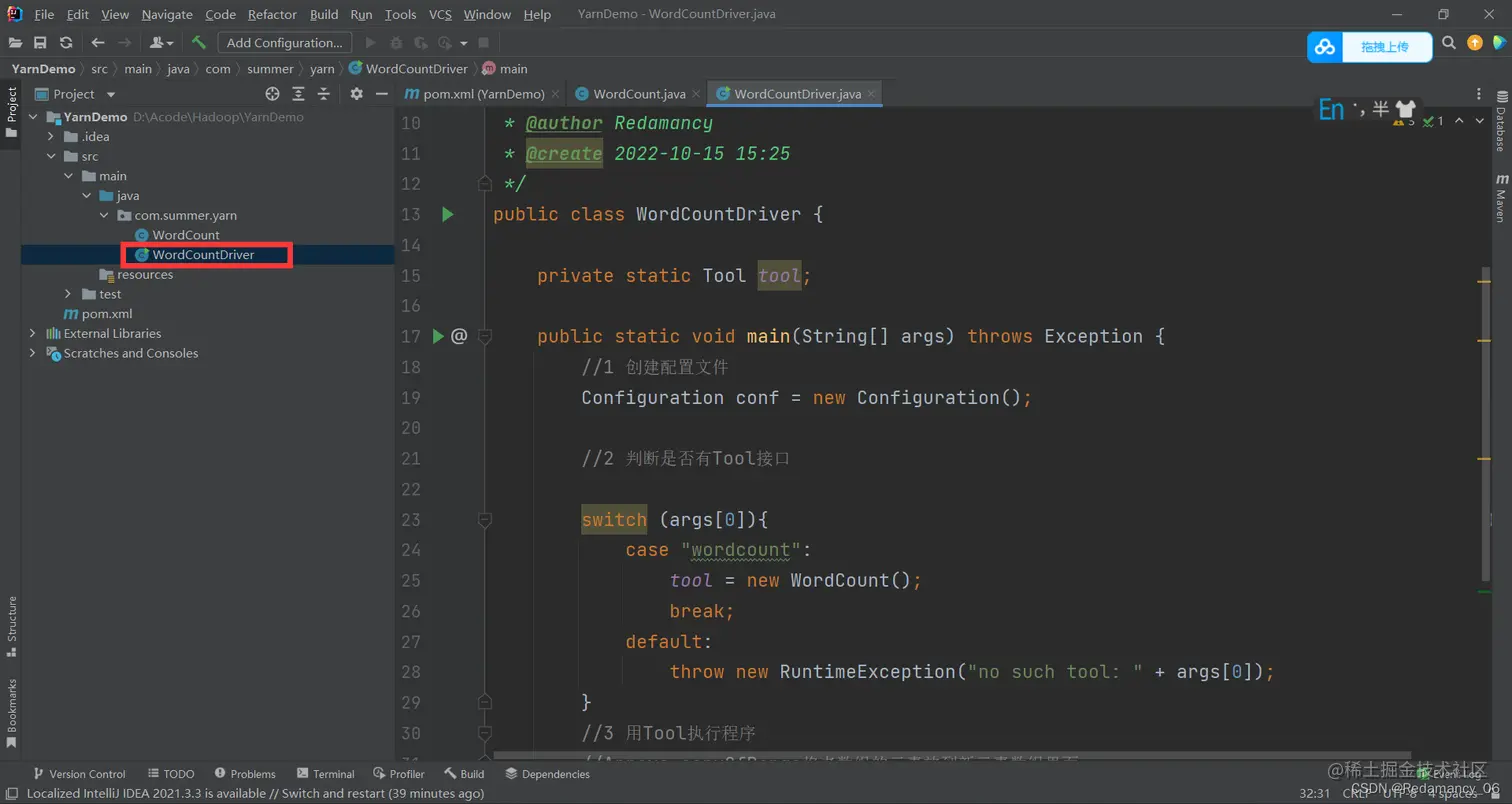Click Collapse All in Project panel
Screen dimensions: 1512x804
tap(323, 94)
